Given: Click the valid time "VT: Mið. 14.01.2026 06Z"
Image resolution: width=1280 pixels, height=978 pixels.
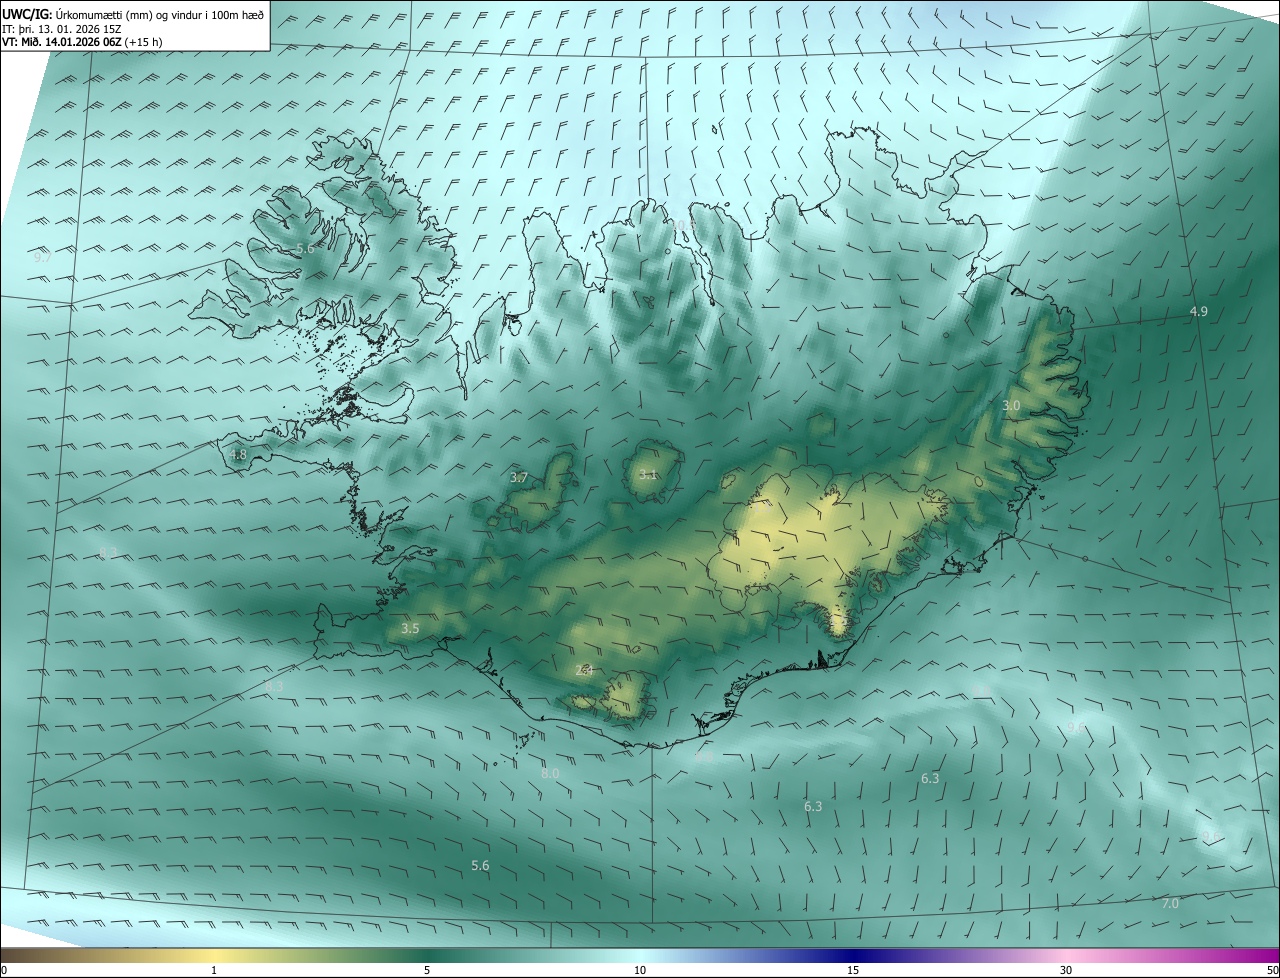Looking at the screenshot, I should tap(62, 42).
